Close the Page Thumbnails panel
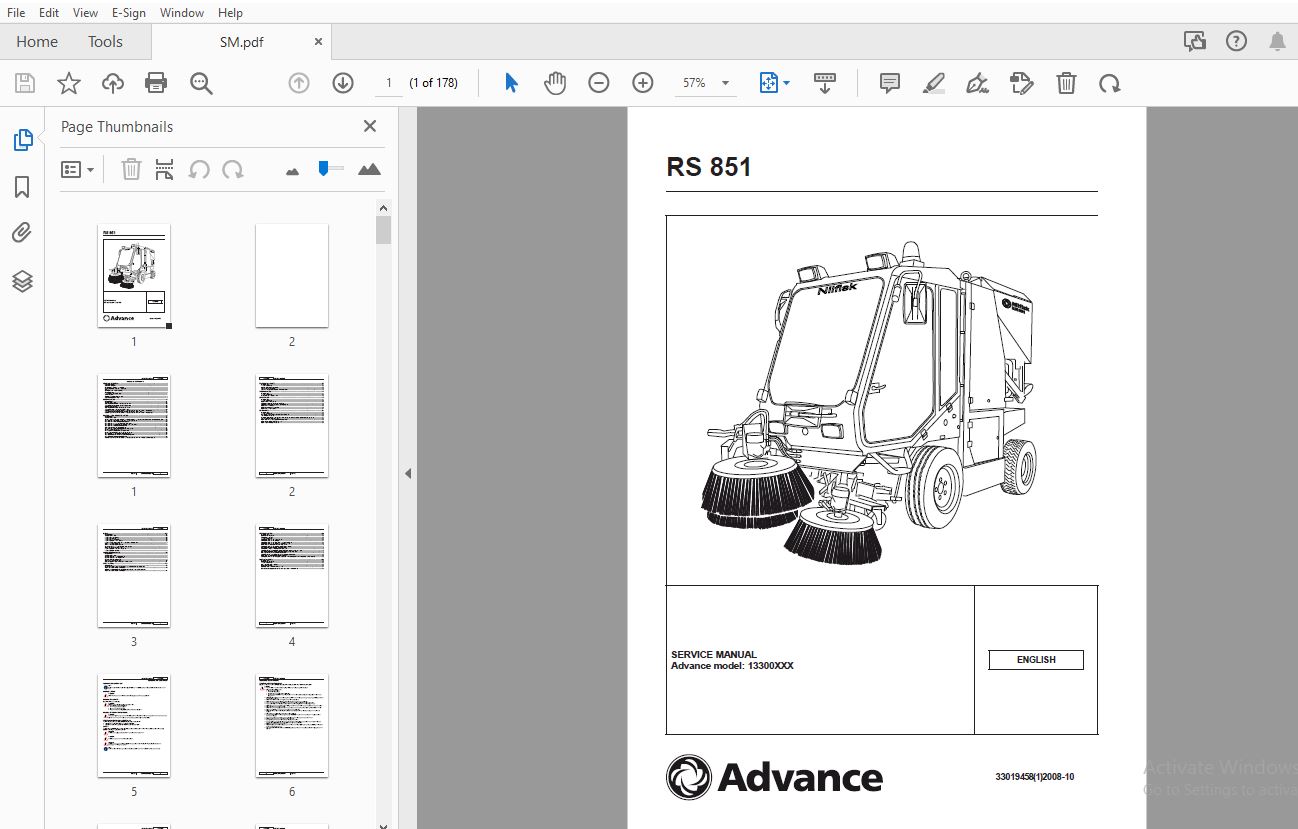Screen dimensions: 1298x829 click(x=370, y=126)
